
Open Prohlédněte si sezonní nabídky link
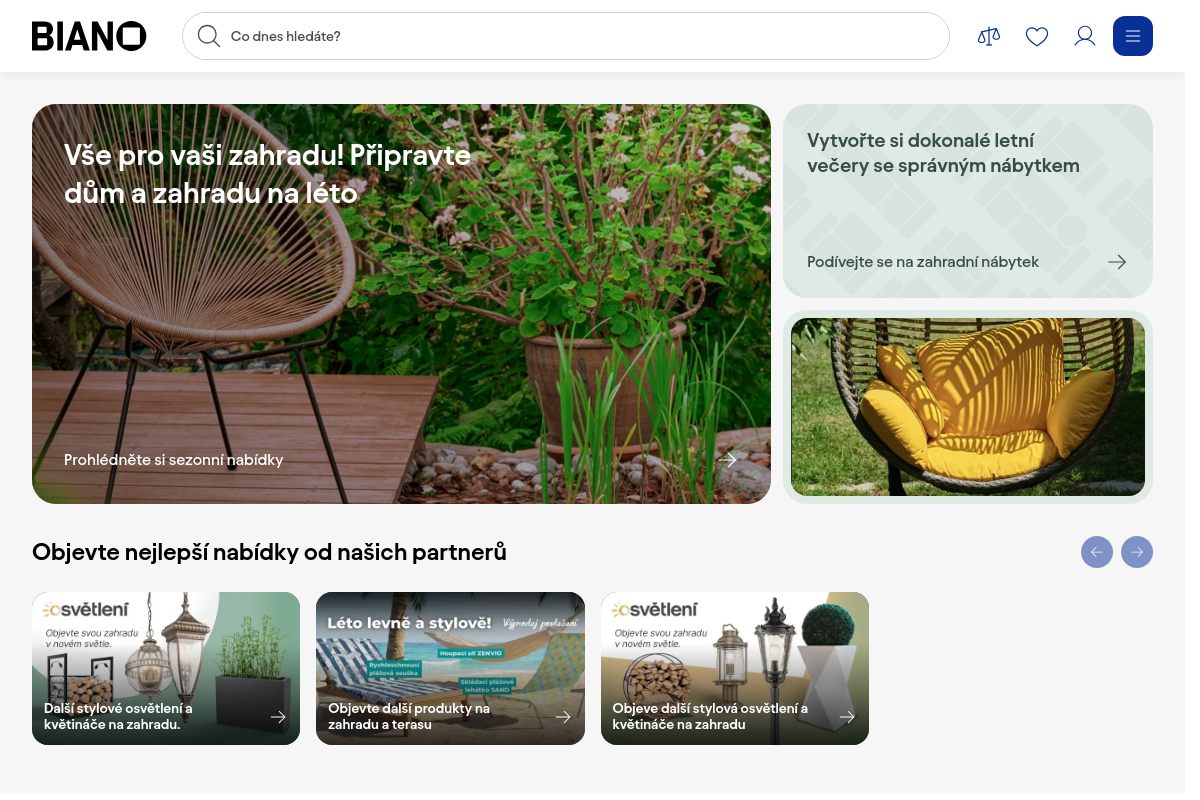point(174,460)
